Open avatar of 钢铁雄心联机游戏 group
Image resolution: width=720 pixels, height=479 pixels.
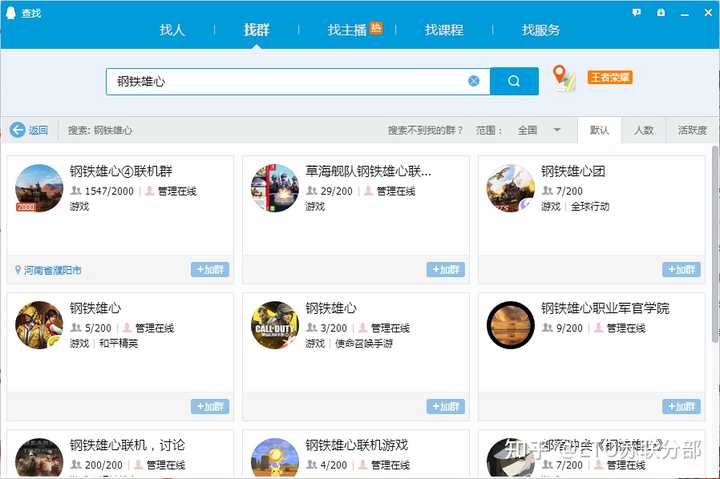[x=275, y=458]
